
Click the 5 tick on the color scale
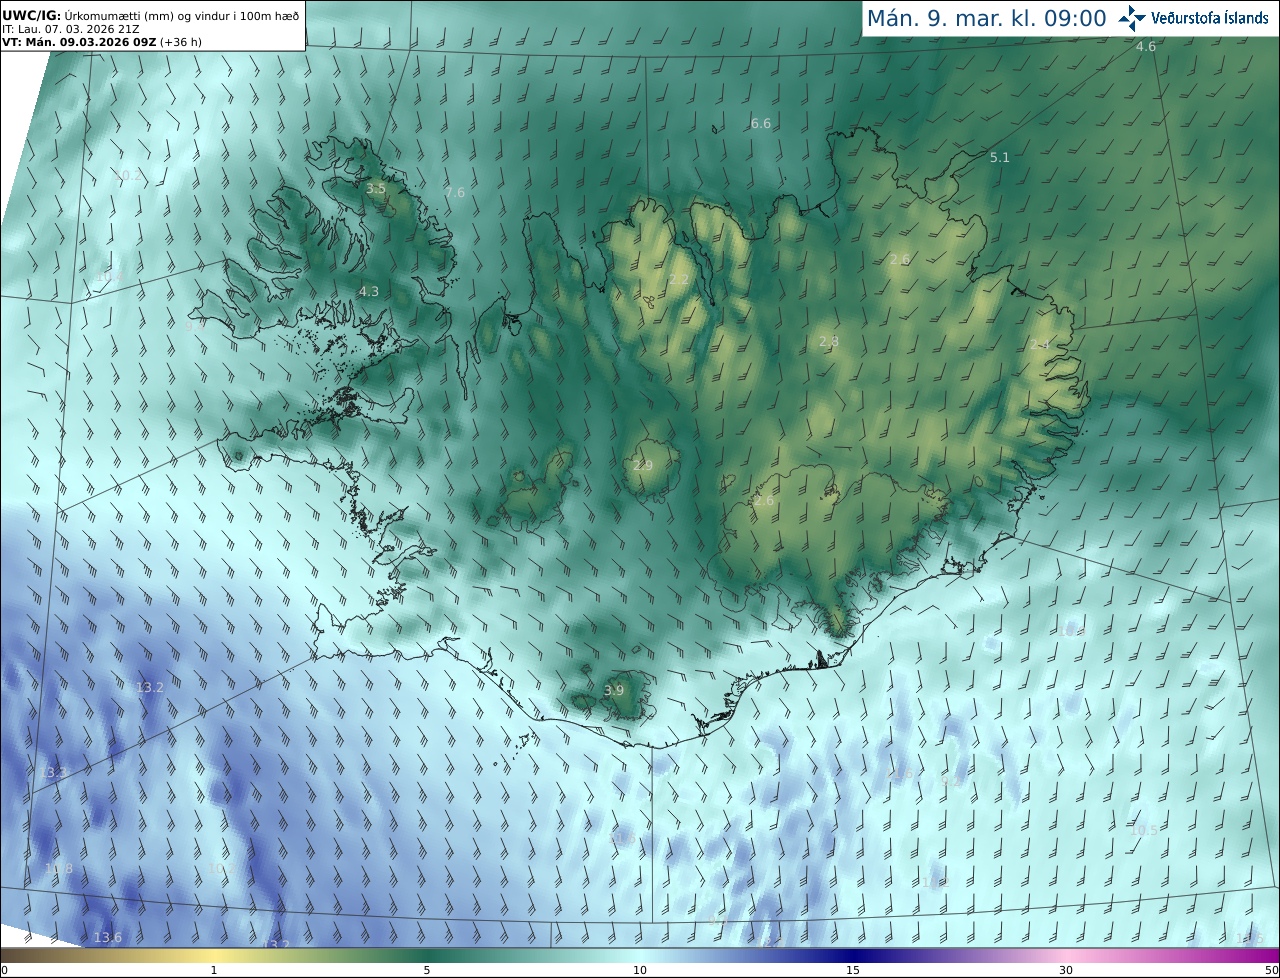[x=427, y=970]
